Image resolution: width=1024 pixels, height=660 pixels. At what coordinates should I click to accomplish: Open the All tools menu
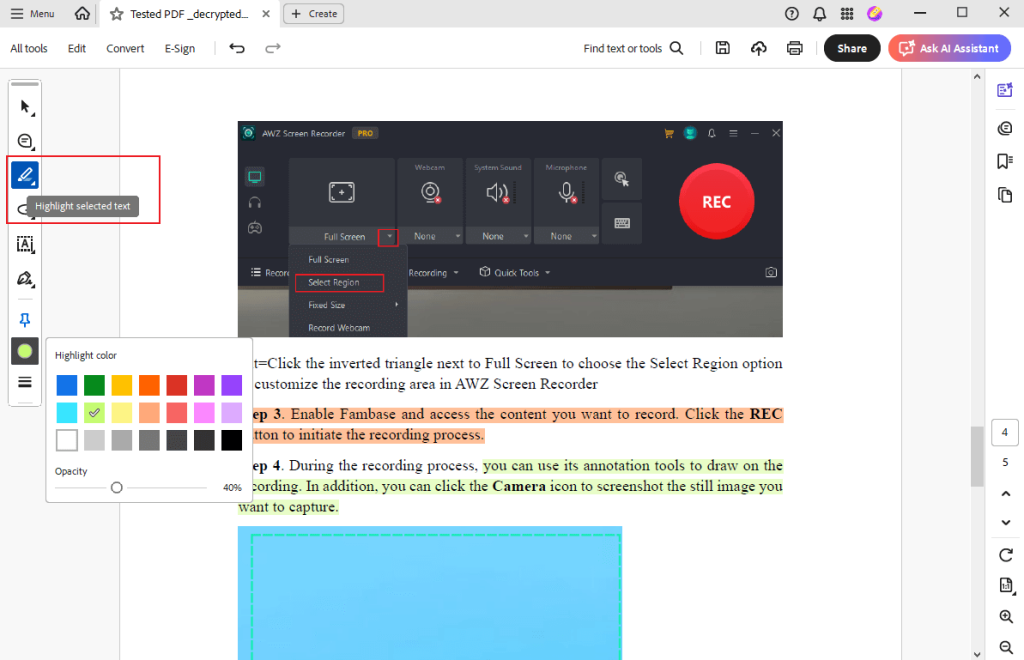pos(28,47)
